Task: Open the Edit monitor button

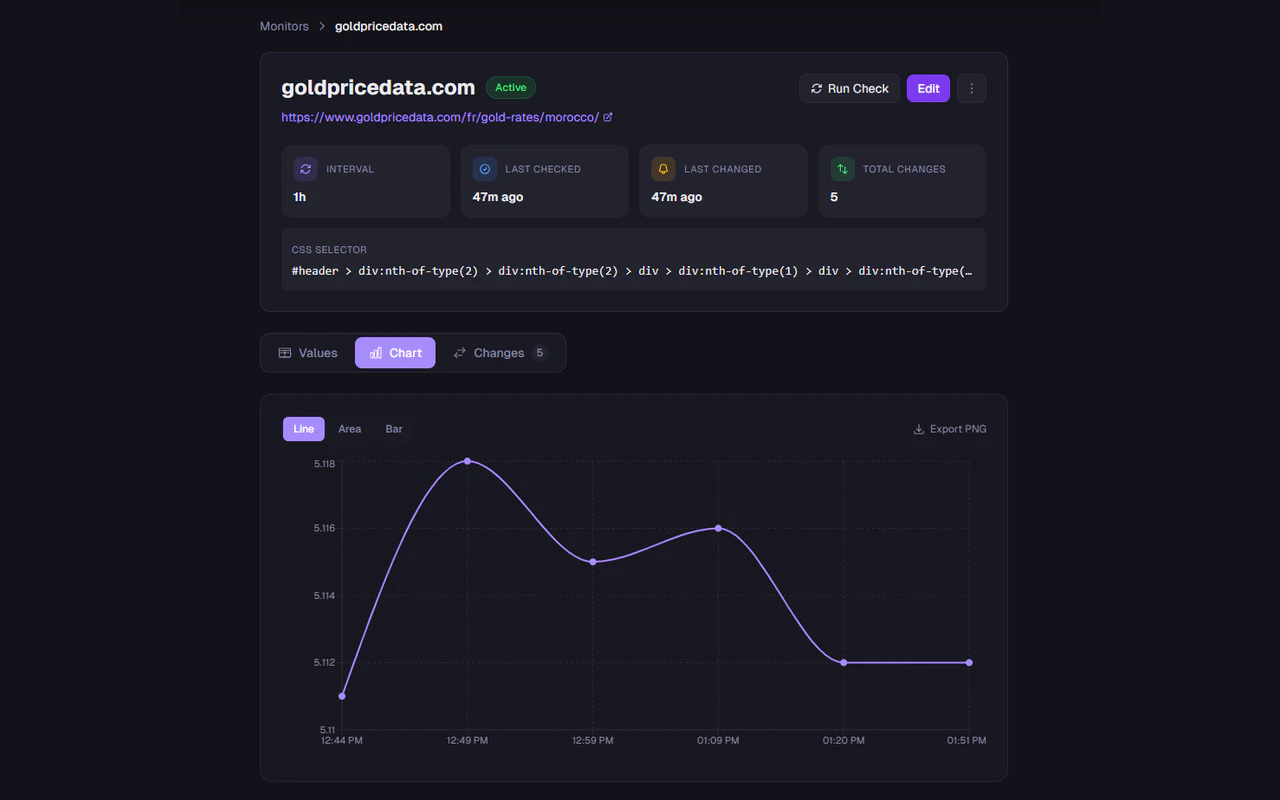Action: 928,88
